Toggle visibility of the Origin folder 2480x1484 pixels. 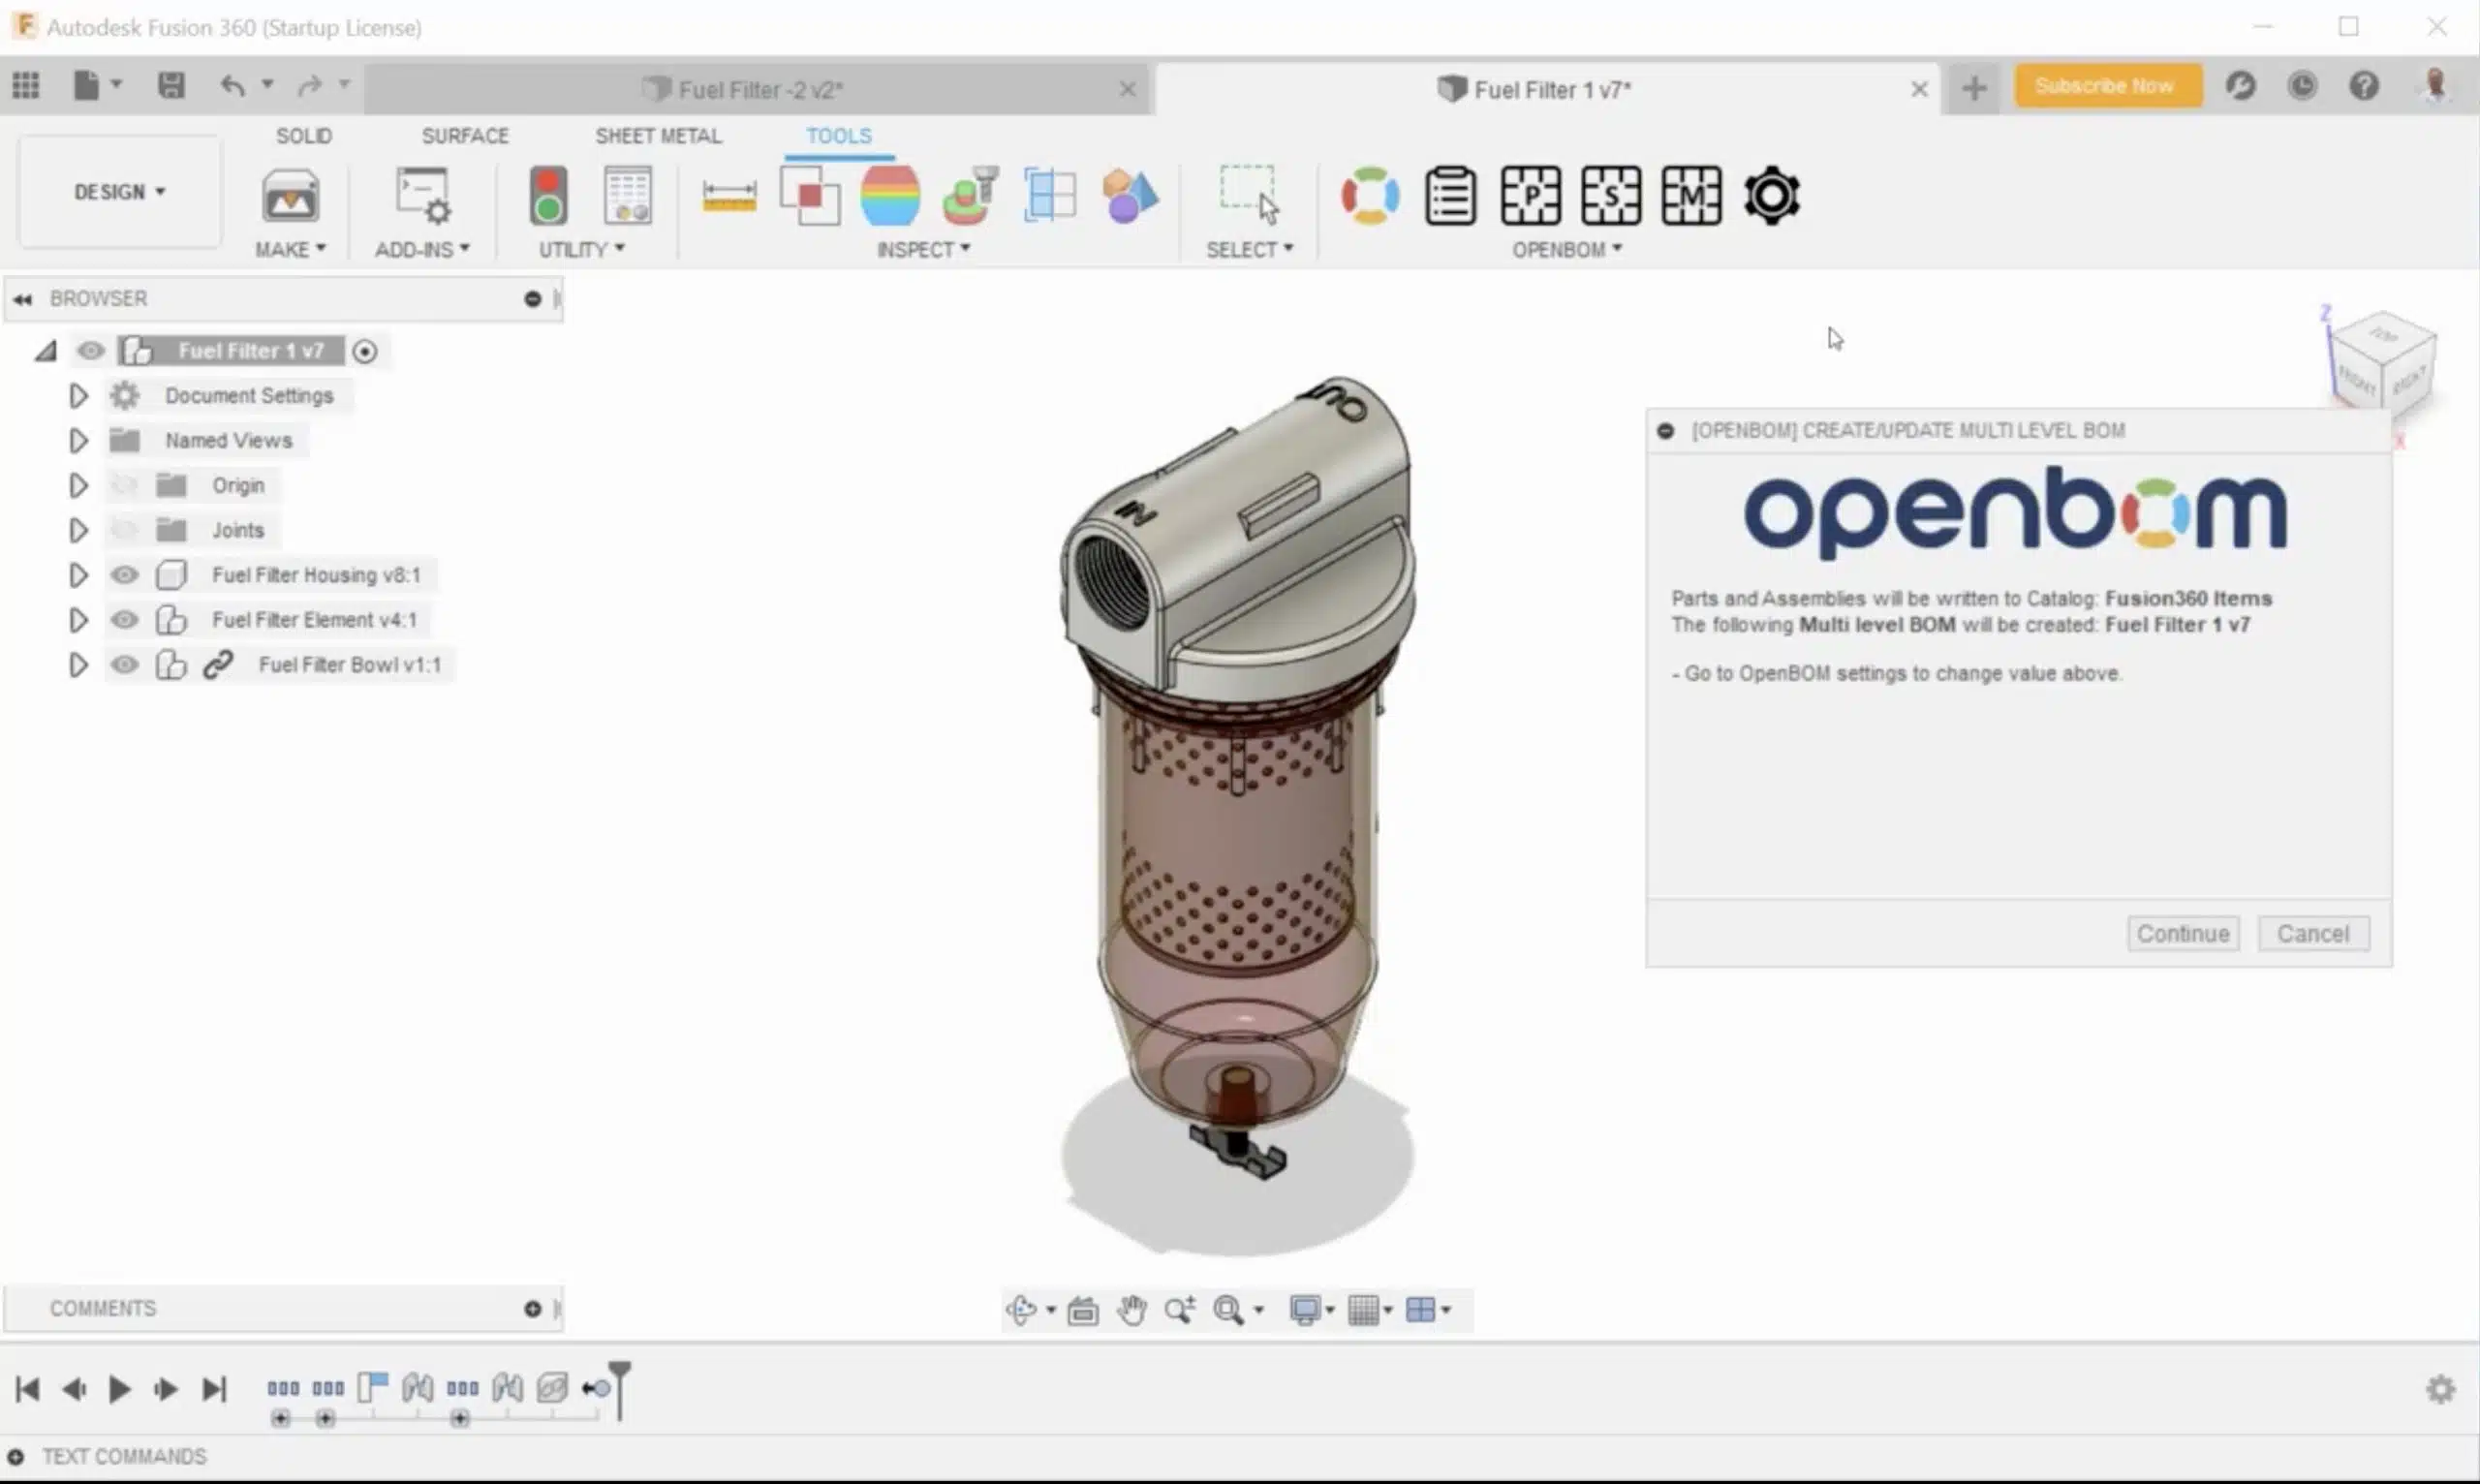[124, 485]
